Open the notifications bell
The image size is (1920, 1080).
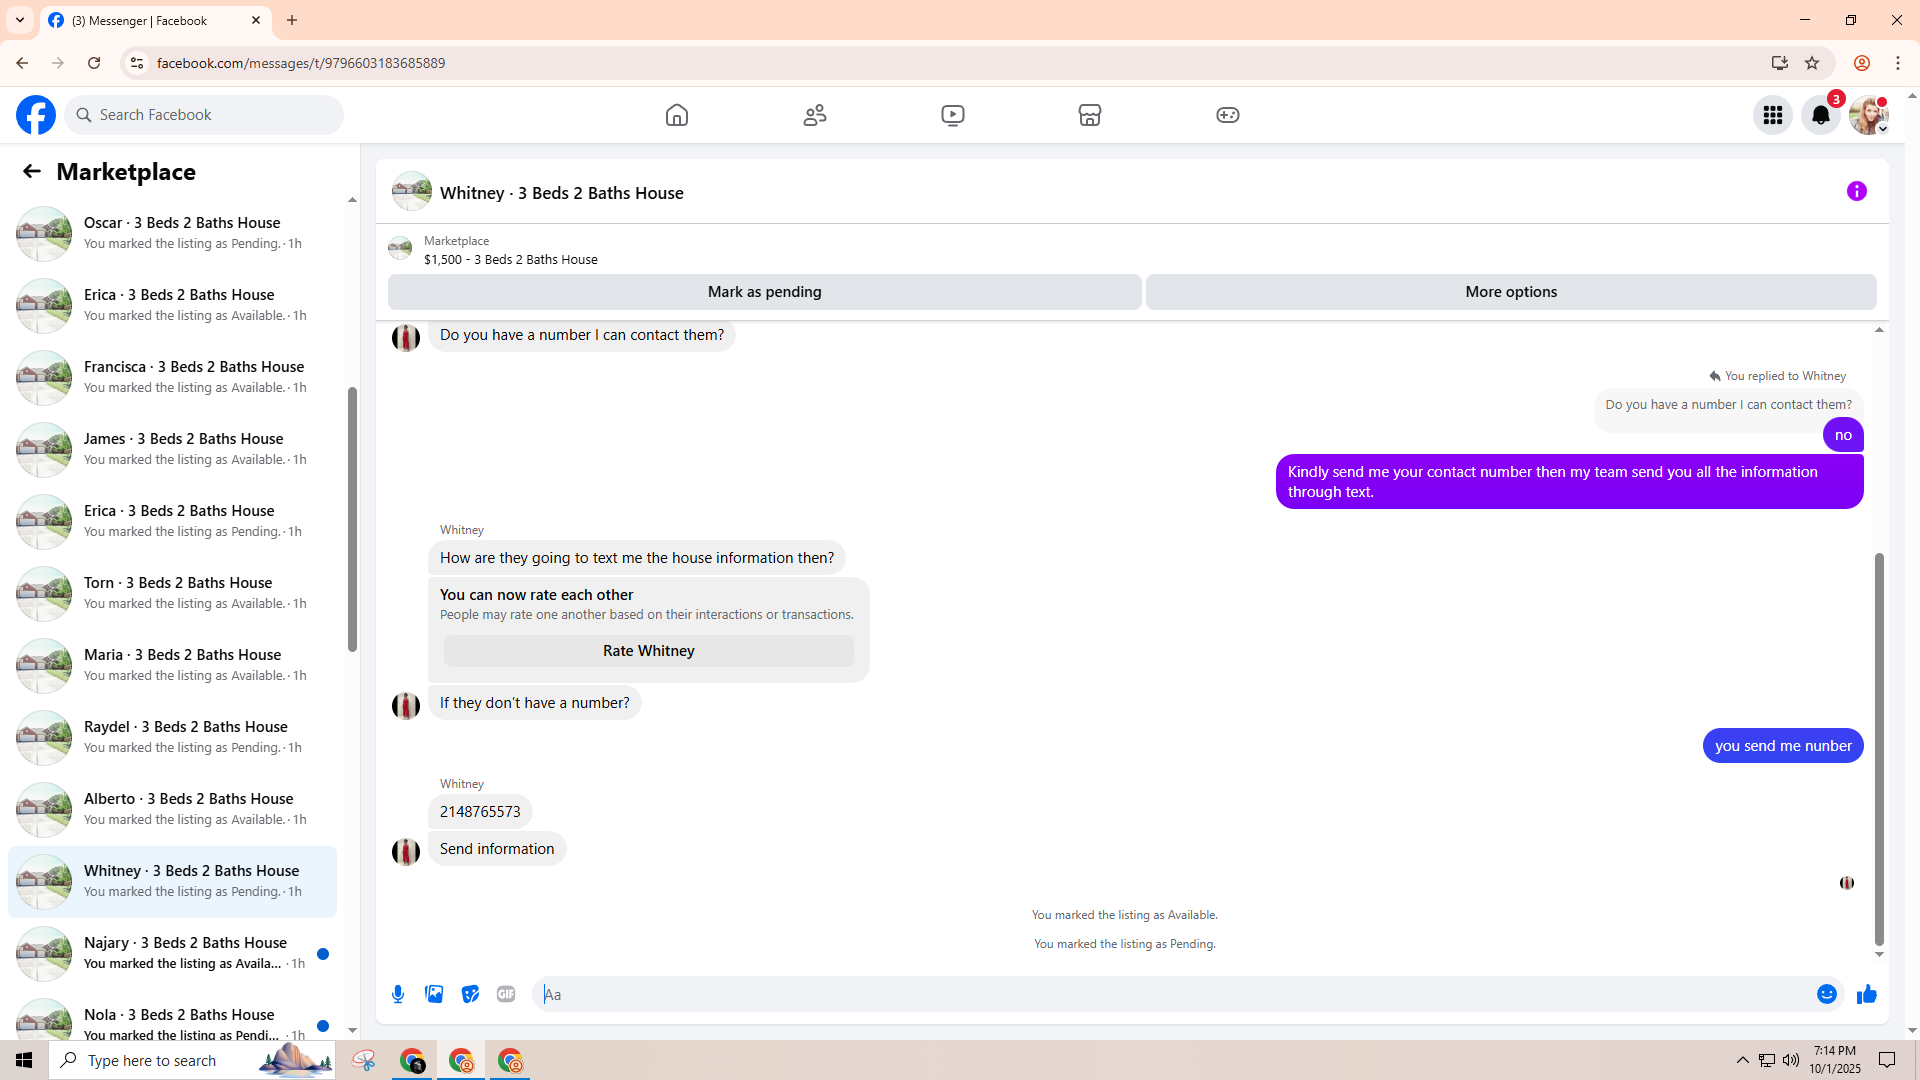coord(1821,115)
